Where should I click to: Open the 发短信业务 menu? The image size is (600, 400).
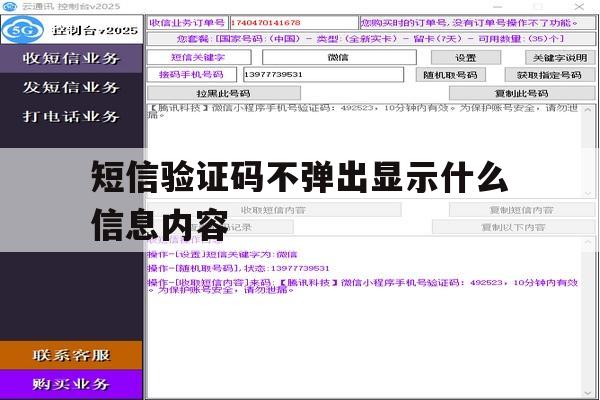71,88
